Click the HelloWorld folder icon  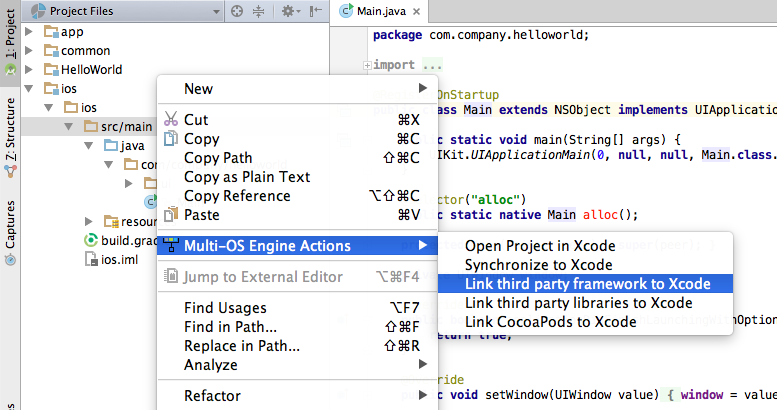click(51, 69)
